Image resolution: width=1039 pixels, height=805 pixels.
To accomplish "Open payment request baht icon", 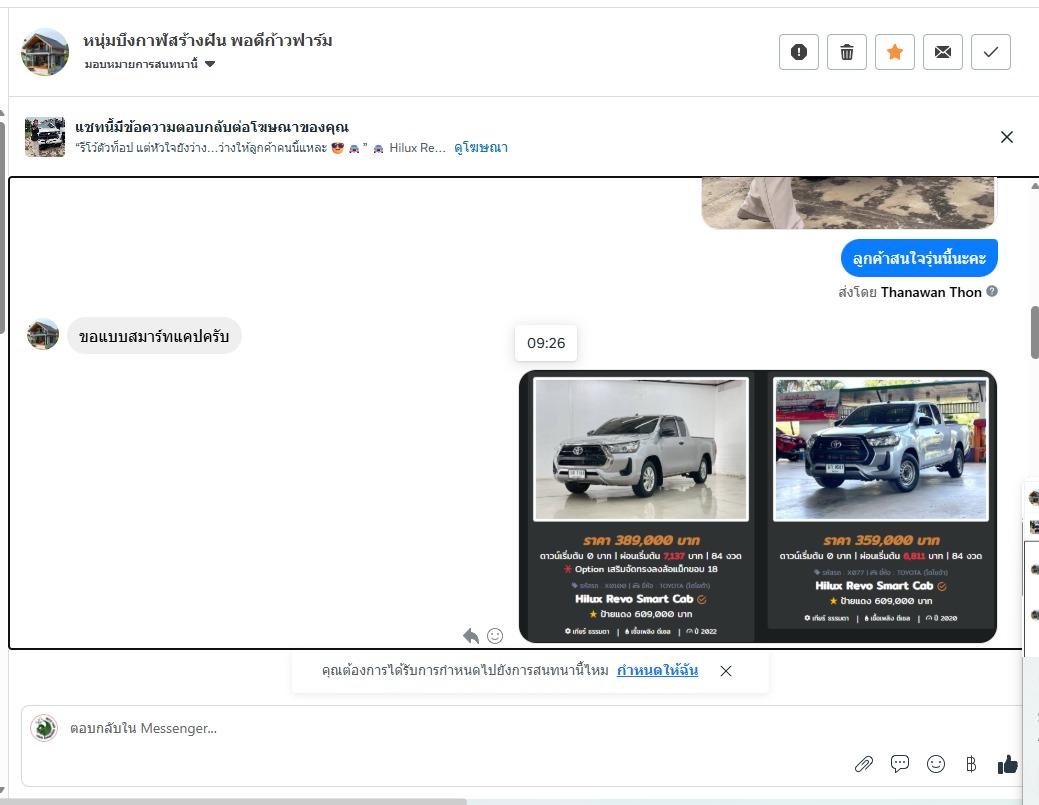I will click(x=971, y=765).
